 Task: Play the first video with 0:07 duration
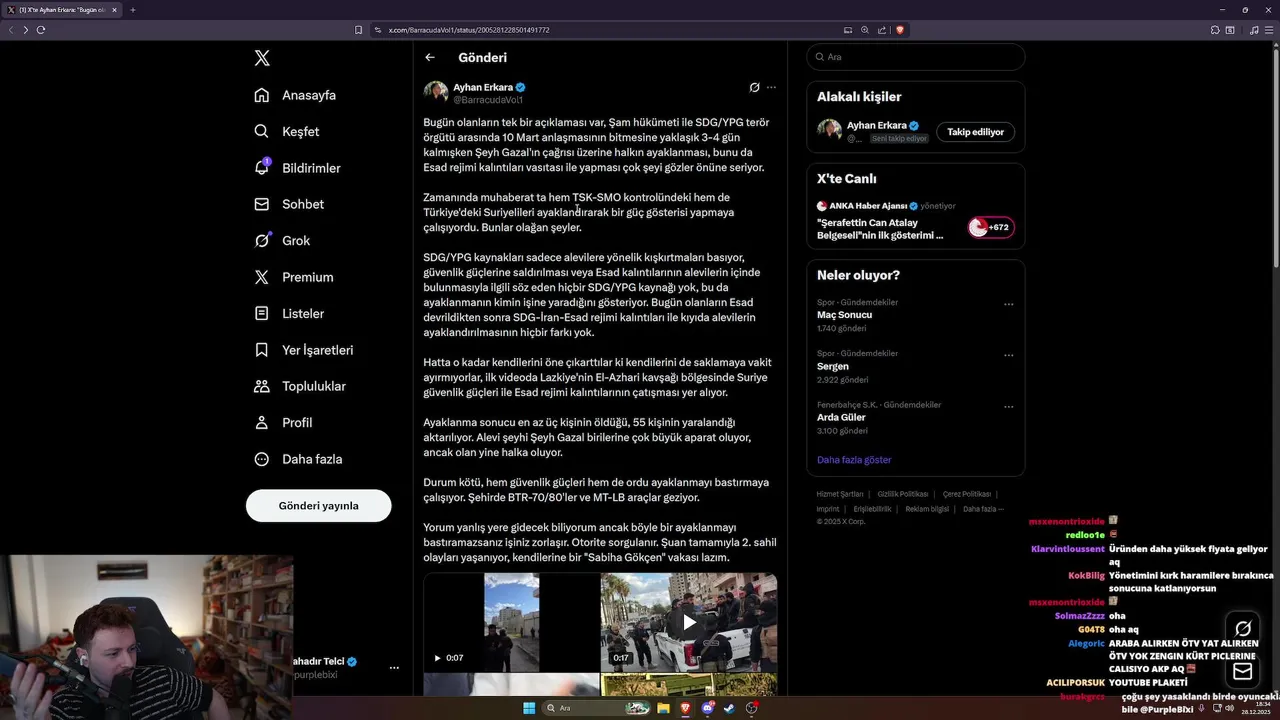pyautogui.click(x=511, y=621)
